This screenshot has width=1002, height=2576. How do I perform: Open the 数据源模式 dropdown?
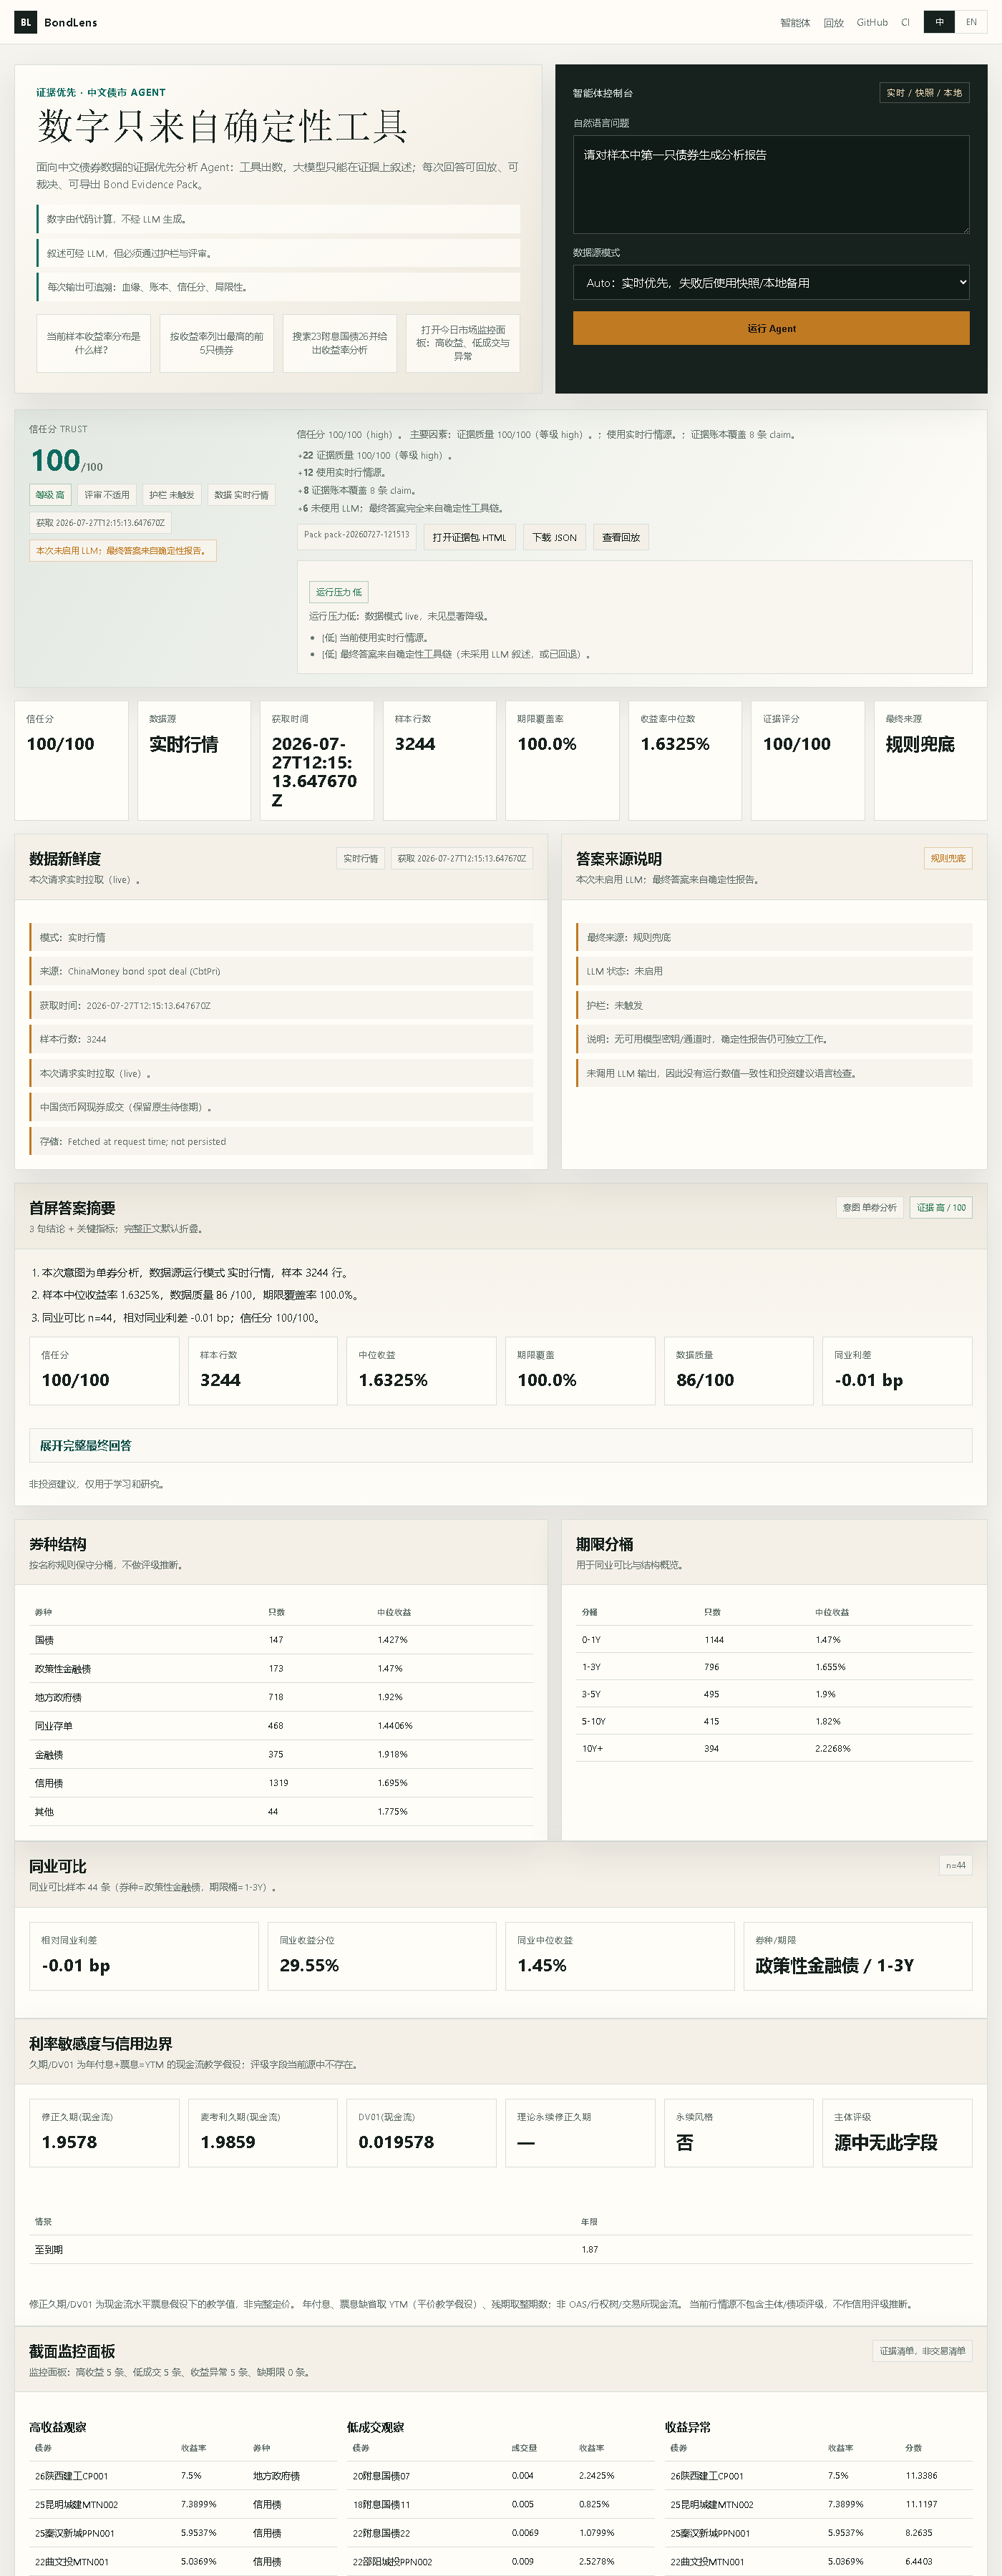click(x=771, y=282)
